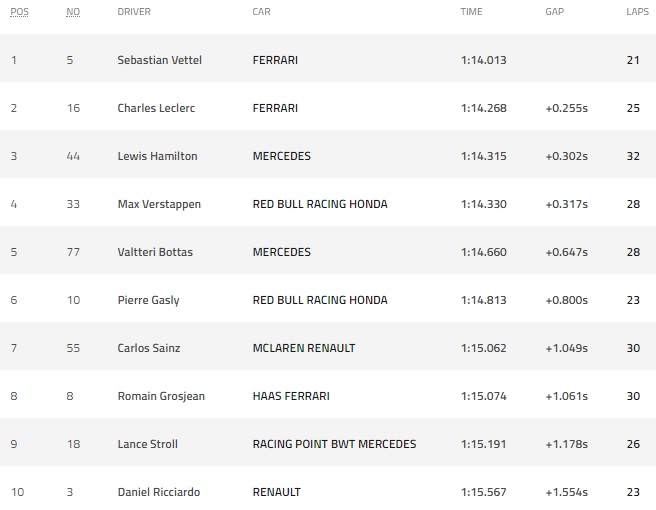Click Pierre Gasly's driver name
This screenshot has width=656, height=510.
click(148, 300)
